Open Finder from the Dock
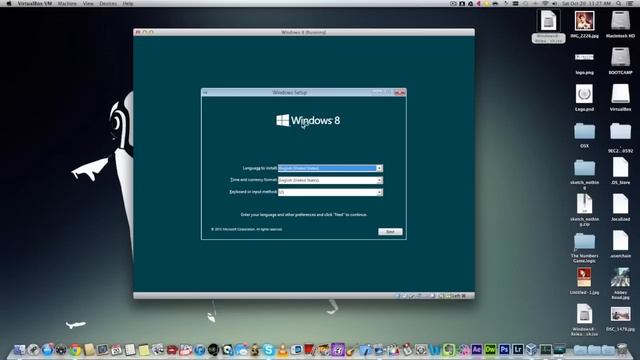Viewport: 640px width, 360px height. click(x=19, y=349)
